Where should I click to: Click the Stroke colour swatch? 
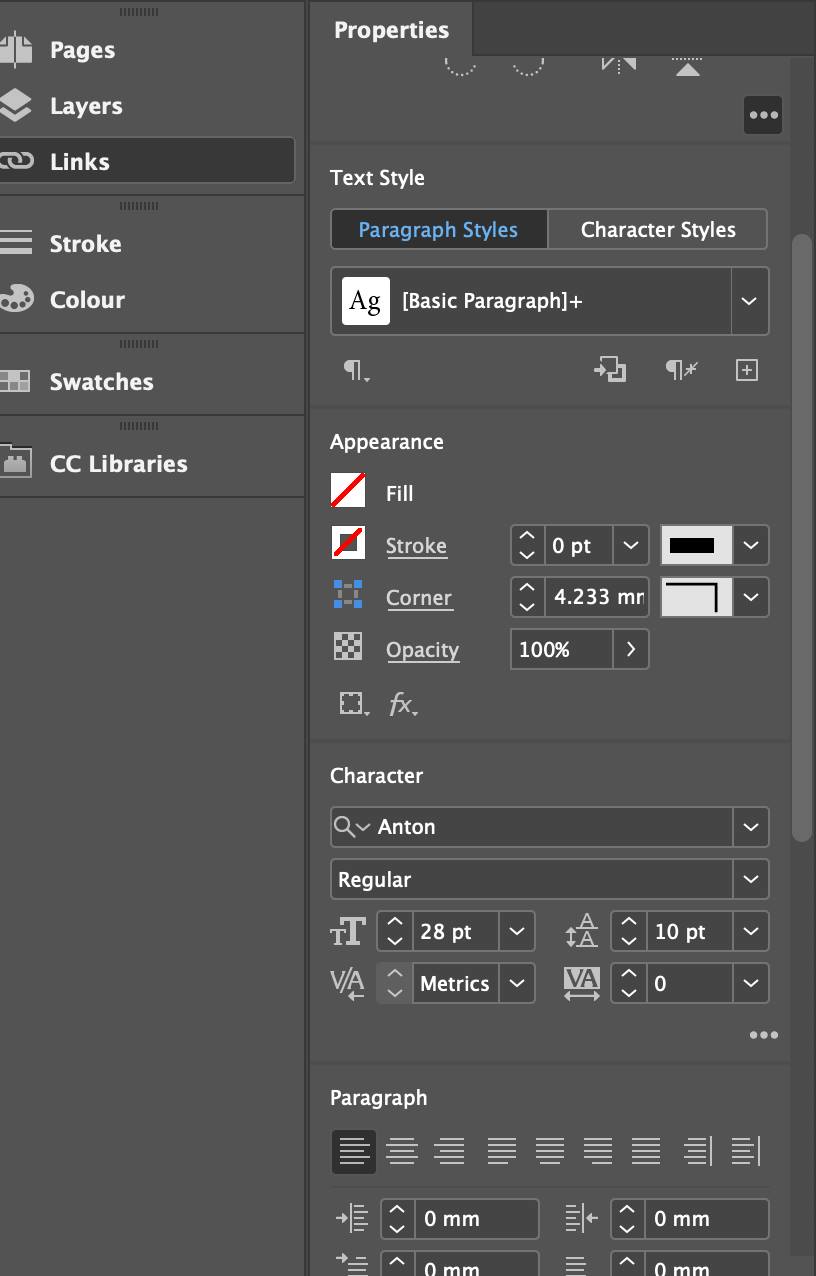[x=348, y=543]
